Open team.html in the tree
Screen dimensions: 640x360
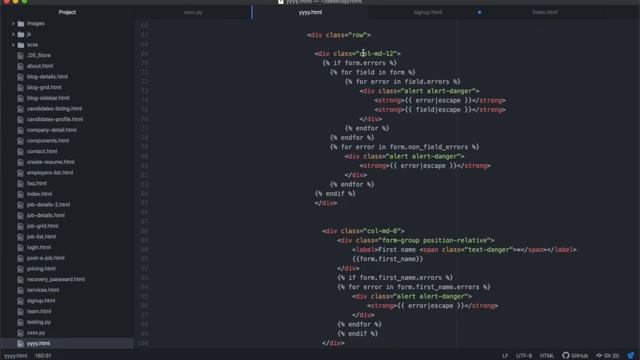click(x=39, y=311)
